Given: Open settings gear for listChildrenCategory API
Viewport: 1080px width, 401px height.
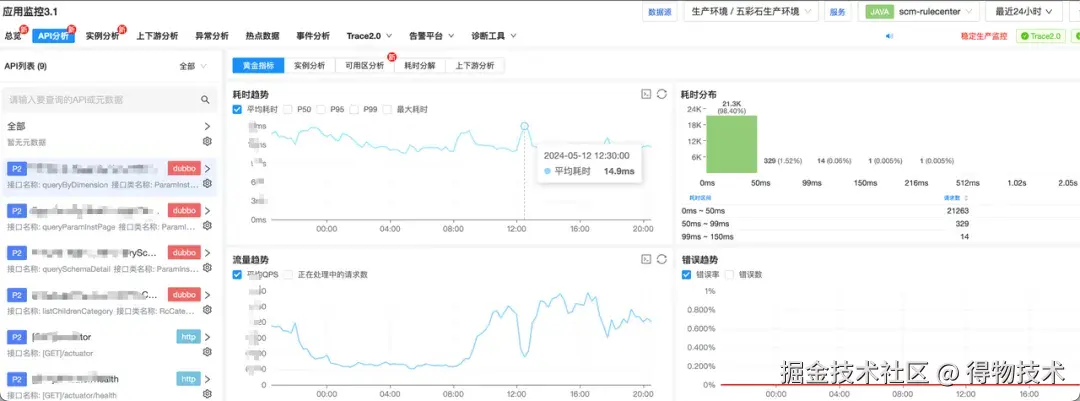Looking at the screenshot, I should coord(207,310).
